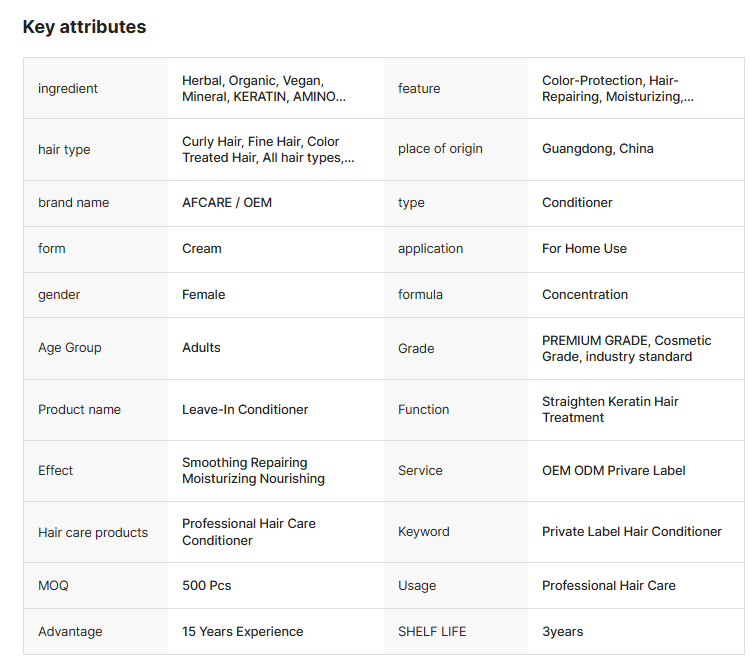Screen dimensions: 750x668
Task: Select the AFCARE / OEM brand value
Action: click(227, 203)
